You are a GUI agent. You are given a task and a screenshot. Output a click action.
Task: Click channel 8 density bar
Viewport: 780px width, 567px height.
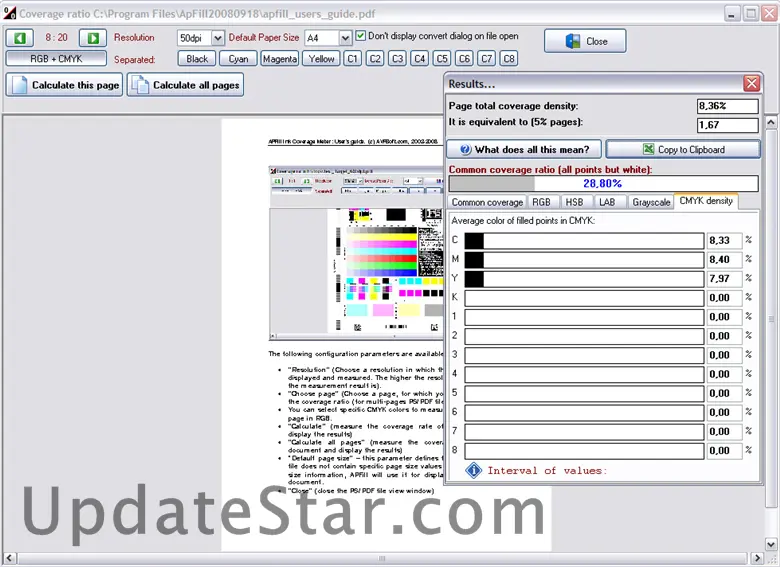pos(585,451)
